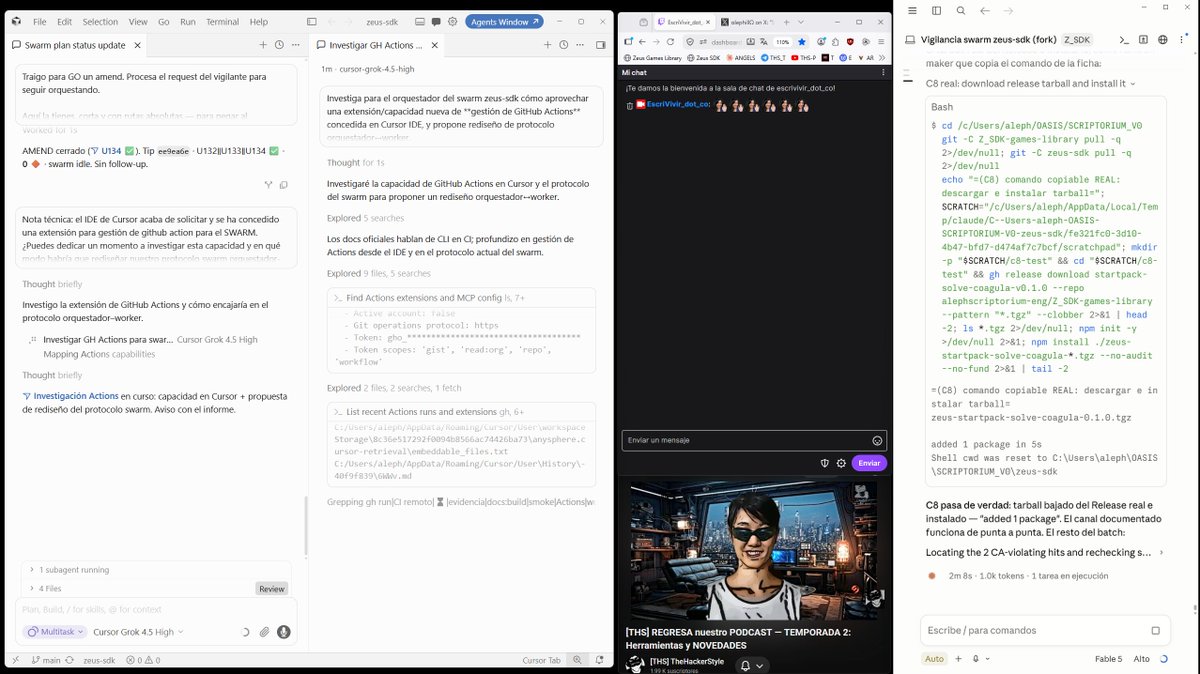Copy the AMEND cerrado message
1200x674 pixels.
pos(284,185)
